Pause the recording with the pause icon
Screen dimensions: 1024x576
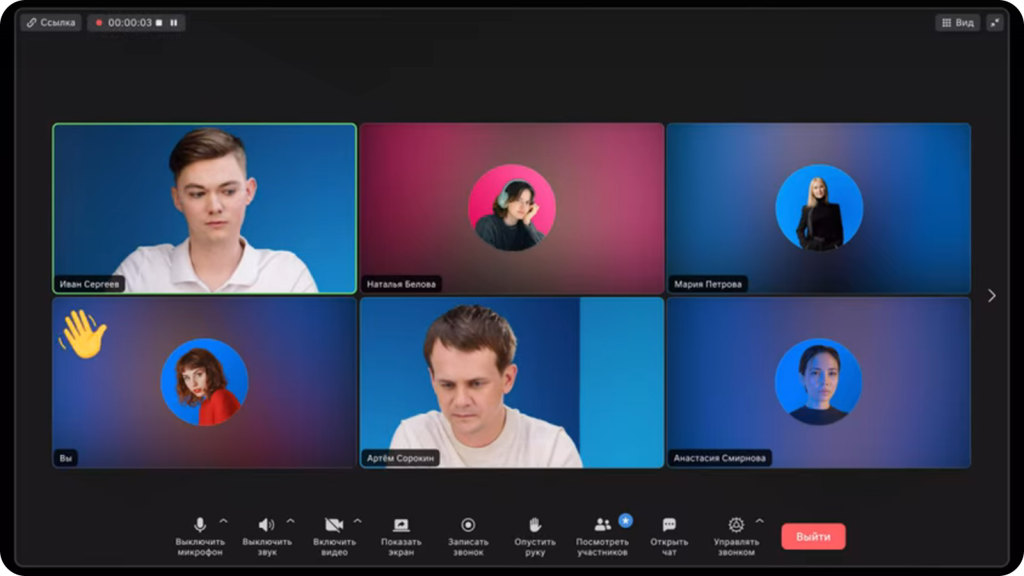click(173, 22)
